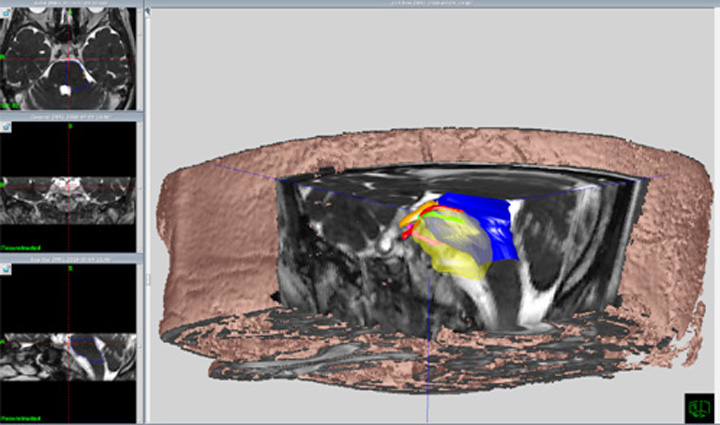Viewport: 720px width, 425px height.
Task: Click the camera icon in the axial view
Action: coord(6,13)
